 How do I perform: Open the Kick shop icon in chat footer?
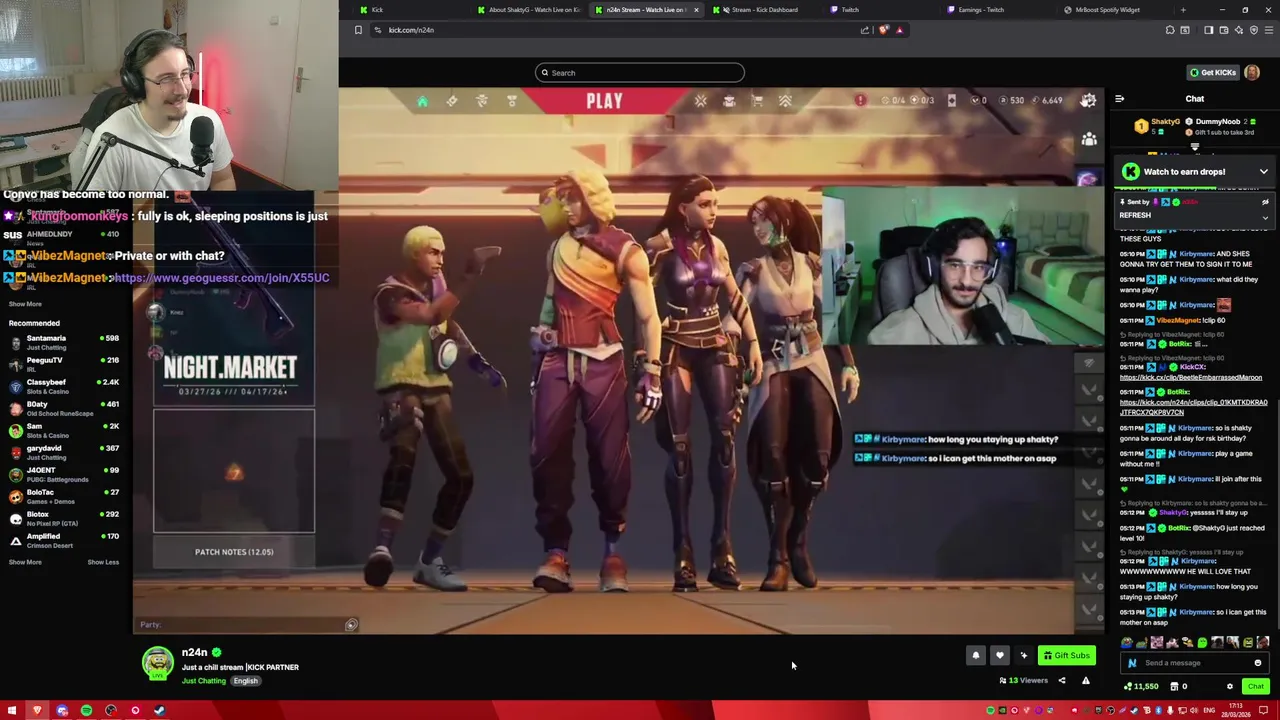pyautogui.click(x=1175, y=687)
